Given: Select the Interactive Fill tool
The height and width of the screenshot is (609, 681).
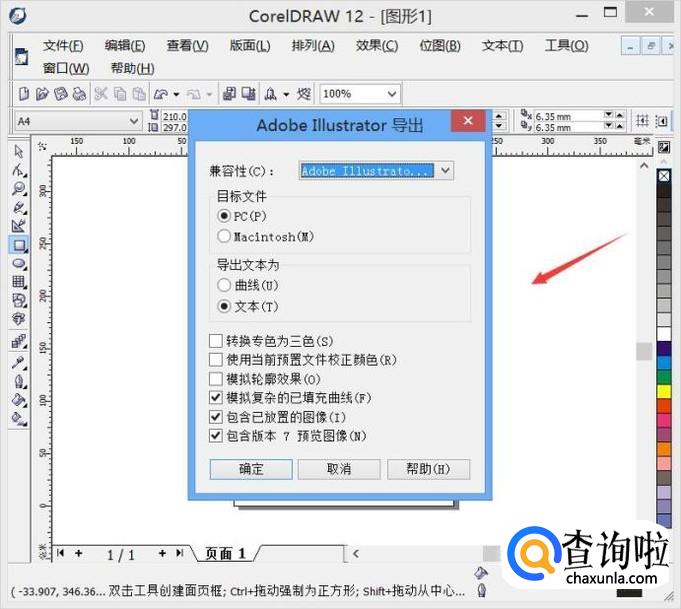Looking at the screenshot, I should click(19, 419).
